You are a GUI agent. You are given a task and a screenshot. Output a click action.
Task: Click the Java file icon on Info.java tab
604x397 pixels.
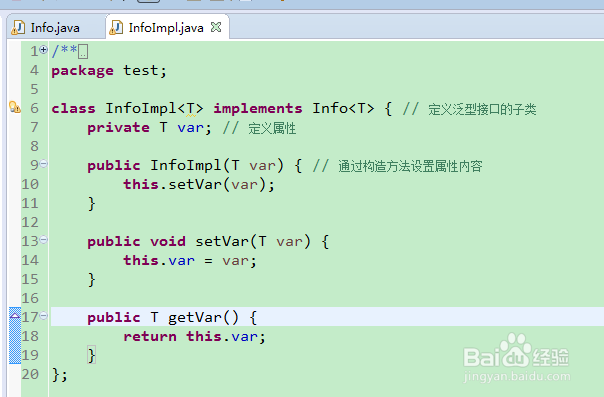coord(18,28)
